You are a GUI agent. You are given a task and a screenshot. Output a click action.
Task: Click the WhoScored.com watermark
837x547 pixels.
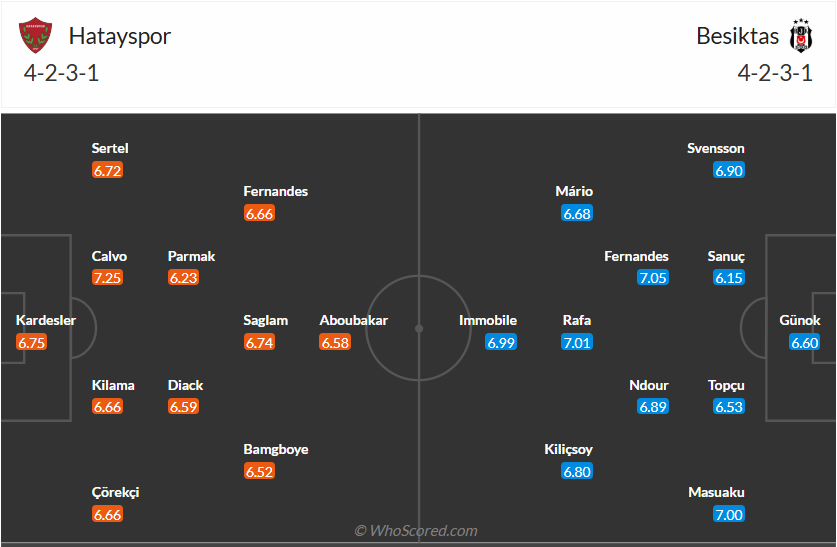(x=417, y=531)
